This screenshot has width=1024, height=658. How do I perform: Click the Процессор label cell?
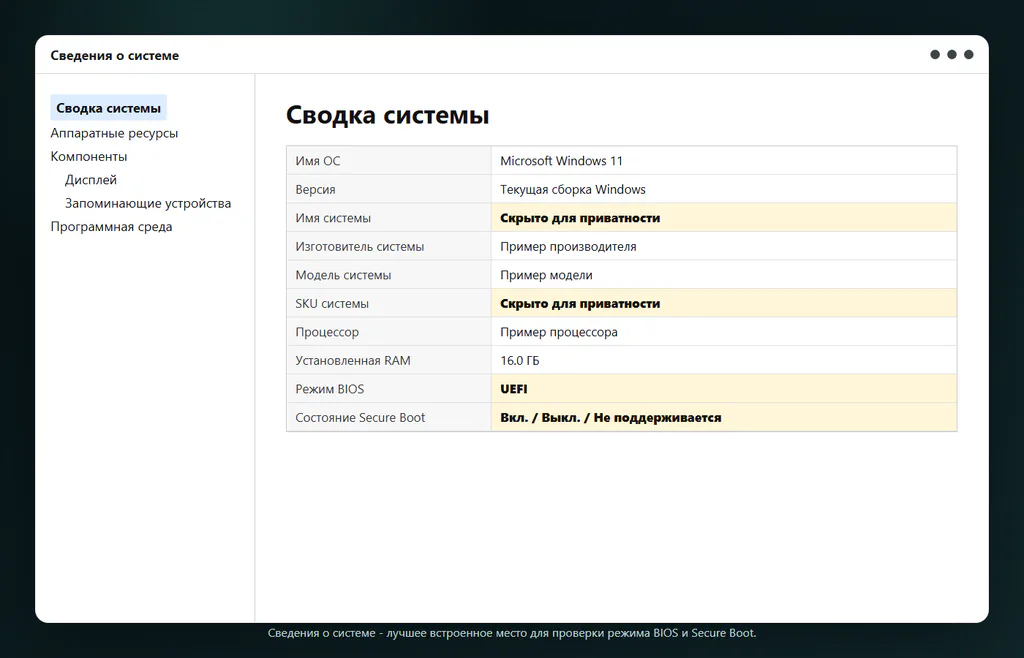point(389,332)
